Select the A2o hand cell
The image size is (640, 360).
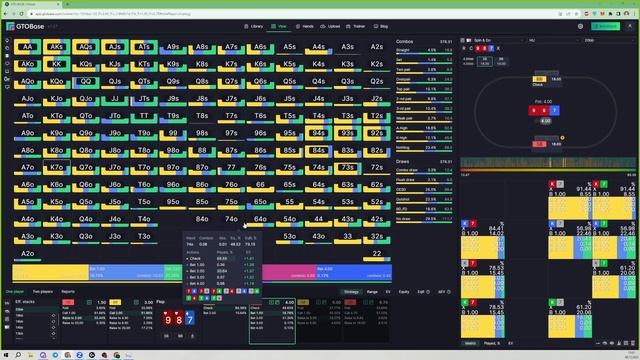[27, 254]
